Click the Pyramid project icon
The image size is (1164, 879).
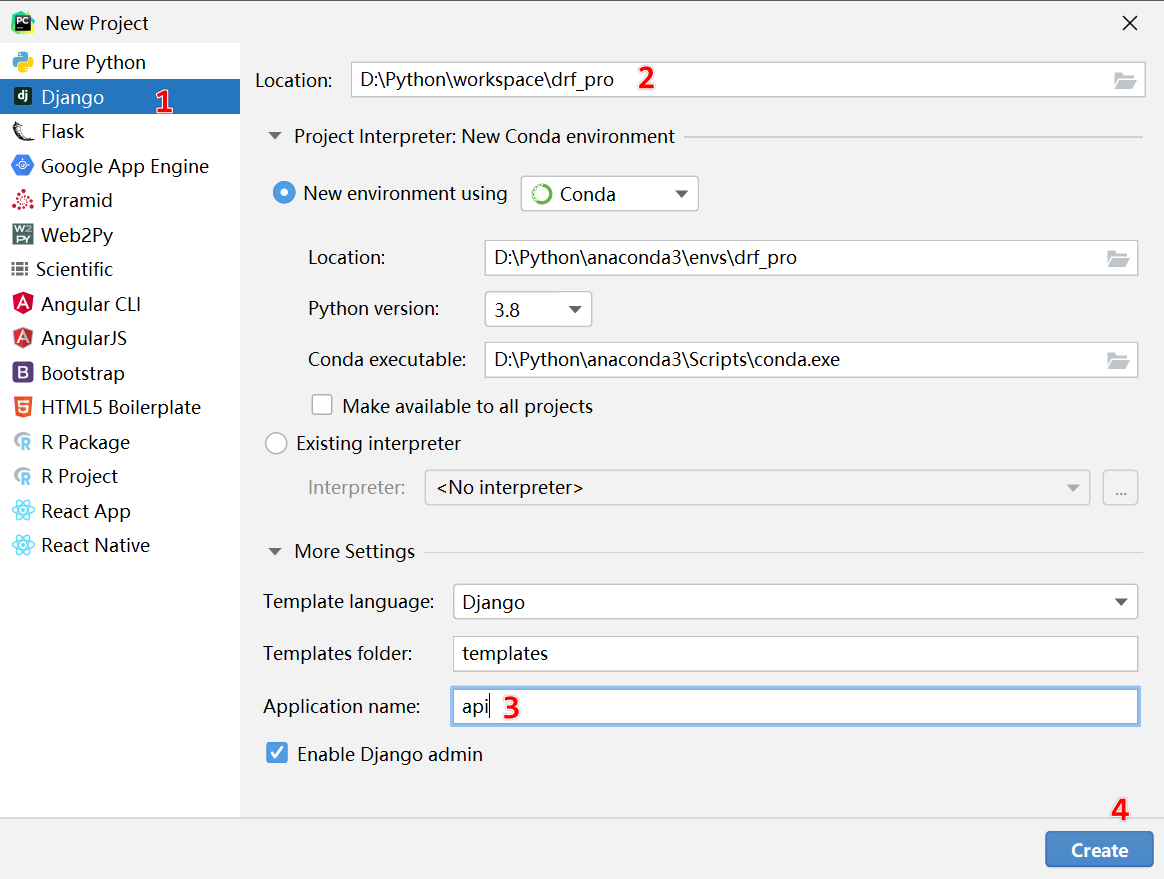(23, 200)
